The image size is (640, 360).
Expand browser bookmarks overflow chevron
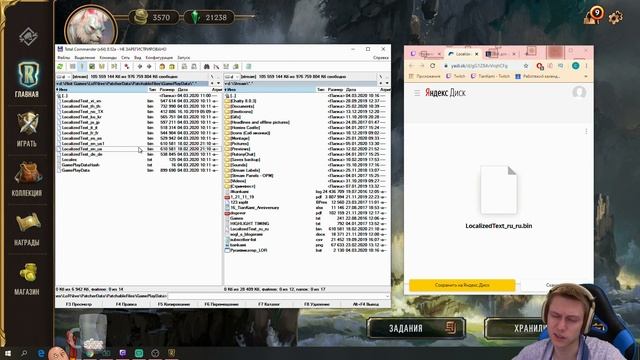(x=586, y=76)
